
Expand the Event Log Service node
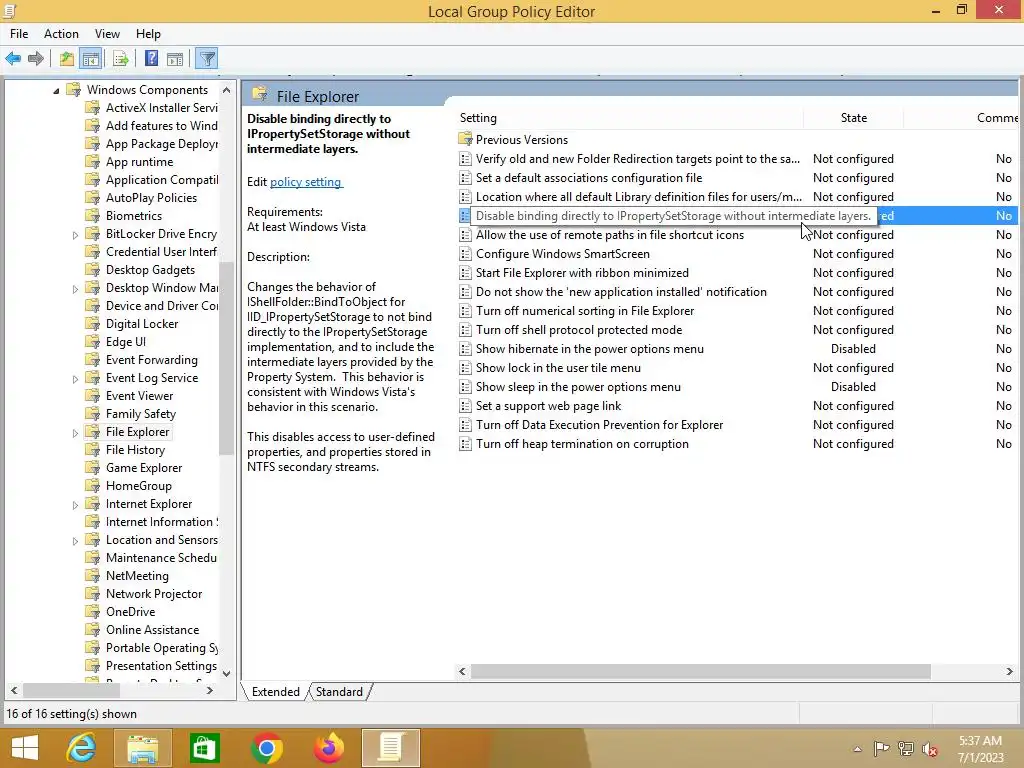pyautogui.click(x=75, y=379)
